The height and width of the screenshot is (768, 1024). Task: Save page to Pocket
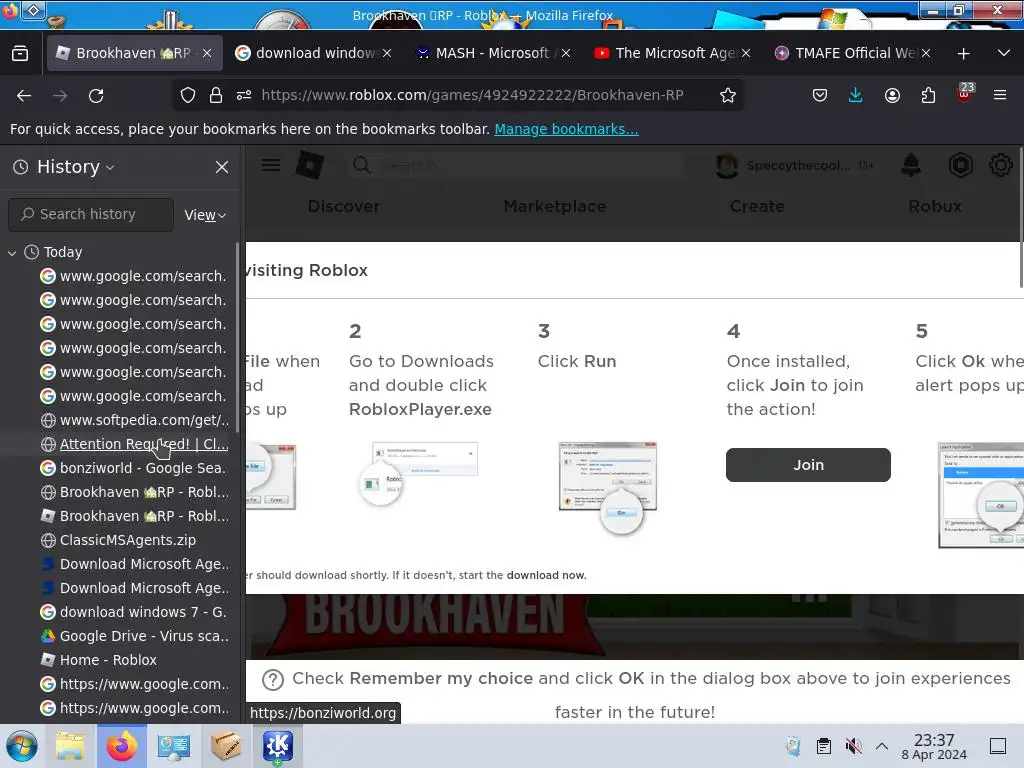[x=820, y=95]
